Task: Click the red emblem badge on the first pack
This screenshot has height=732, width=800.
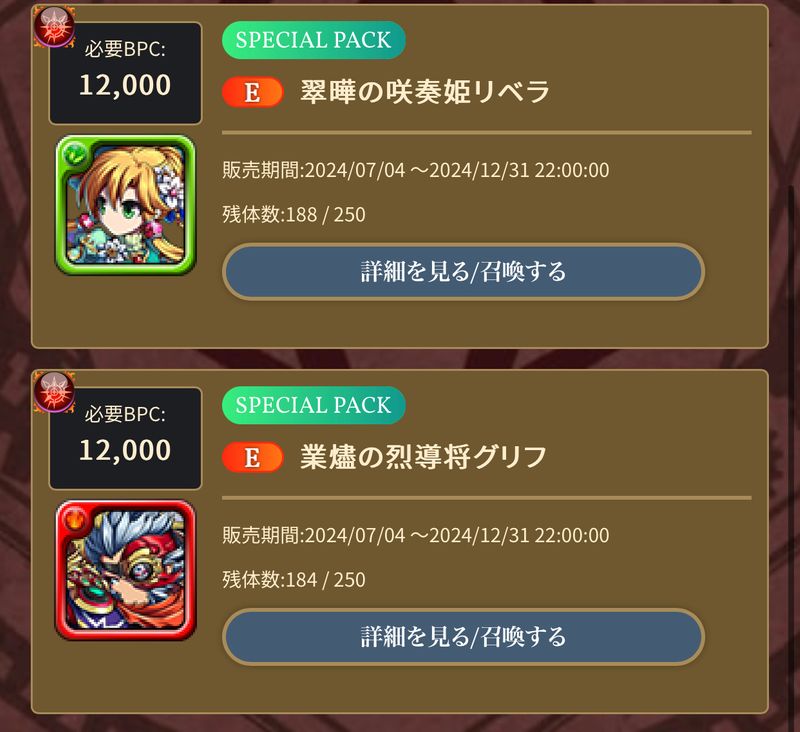Action: click(54, 27)
